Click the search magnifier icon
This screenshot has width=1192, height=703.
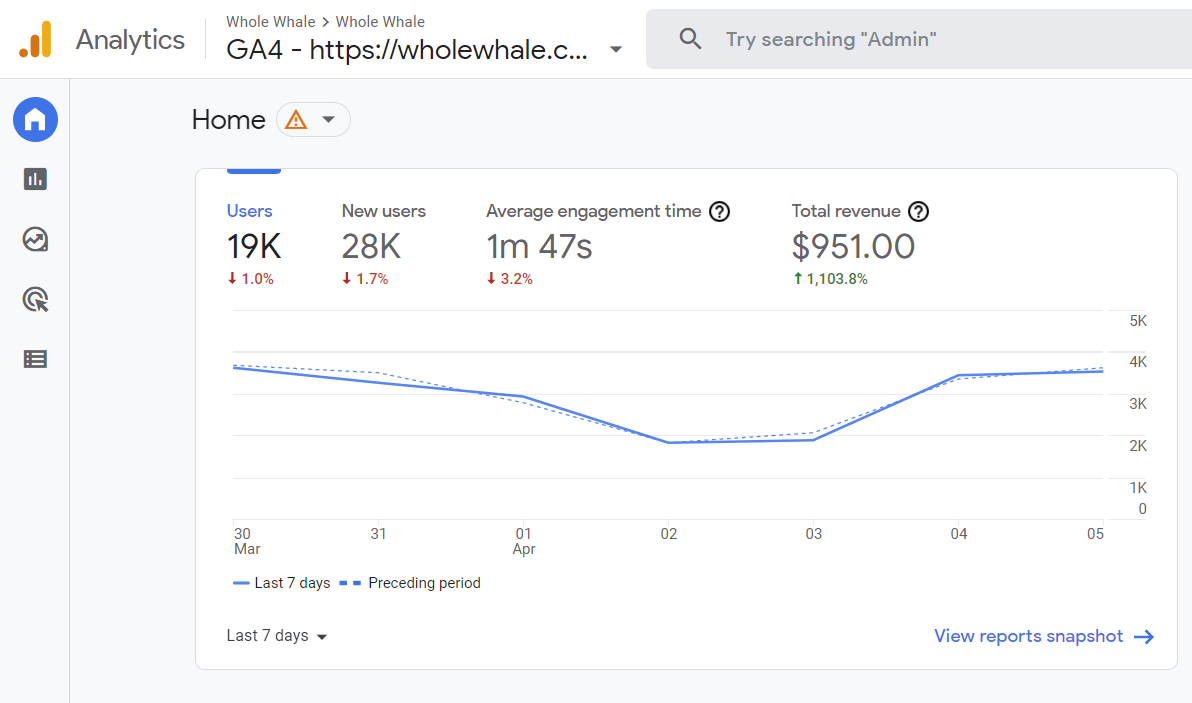[x=690, y=39]
